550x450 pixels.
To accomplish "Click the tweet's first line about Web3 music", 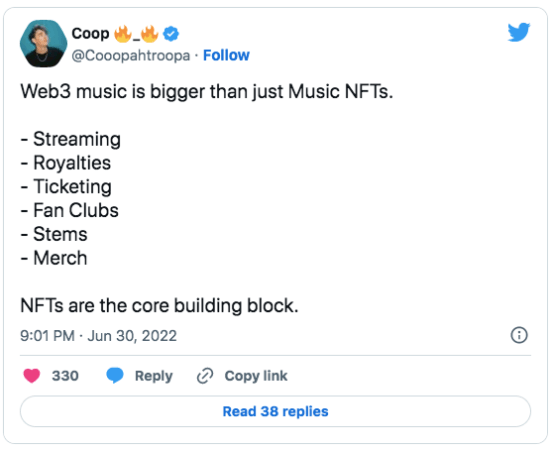I will (207, 92).
